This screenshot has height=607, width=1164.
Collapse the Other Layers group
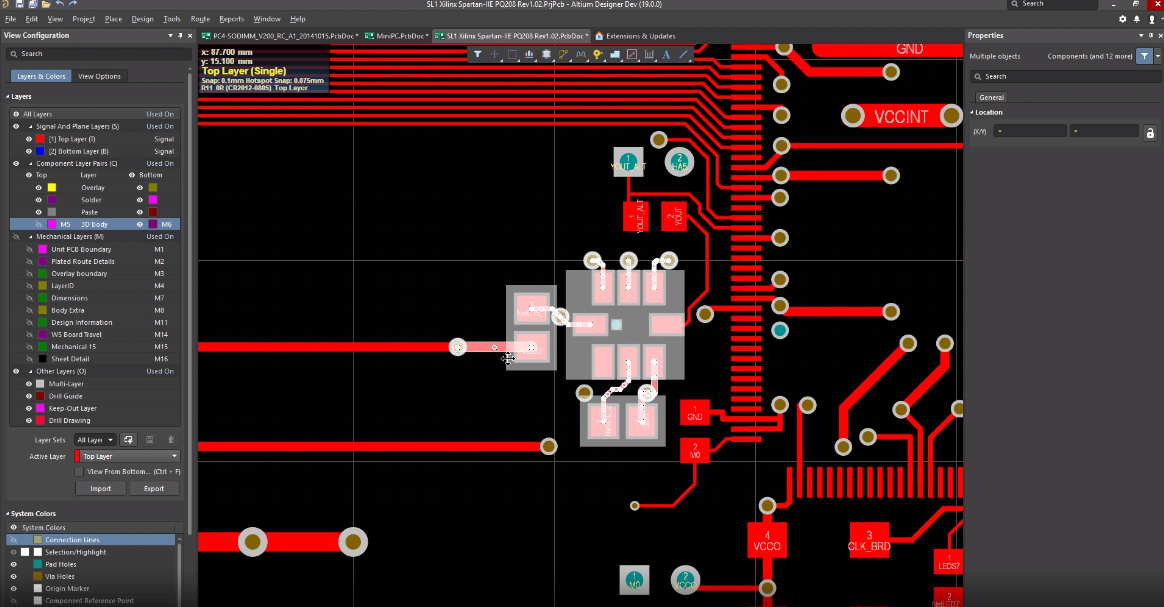pos(30,371)
